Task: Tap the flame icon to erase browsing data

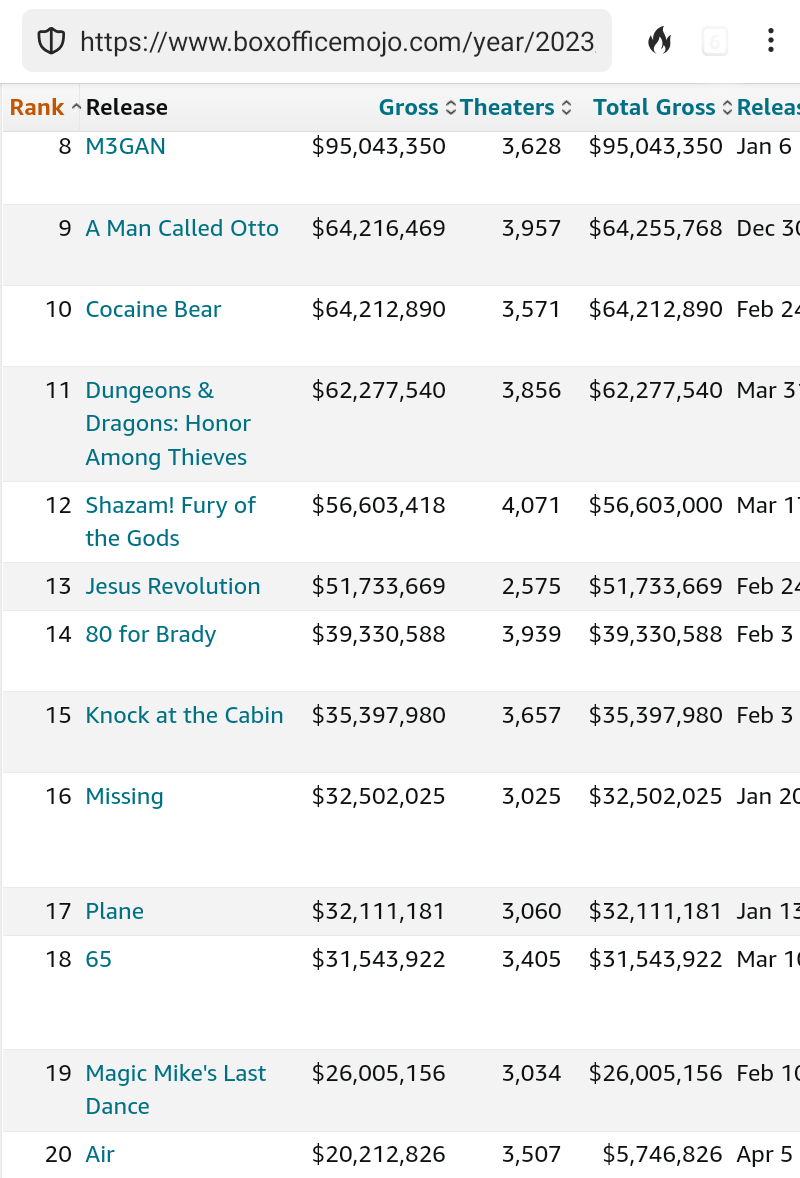Action: [x=659, y=41]
